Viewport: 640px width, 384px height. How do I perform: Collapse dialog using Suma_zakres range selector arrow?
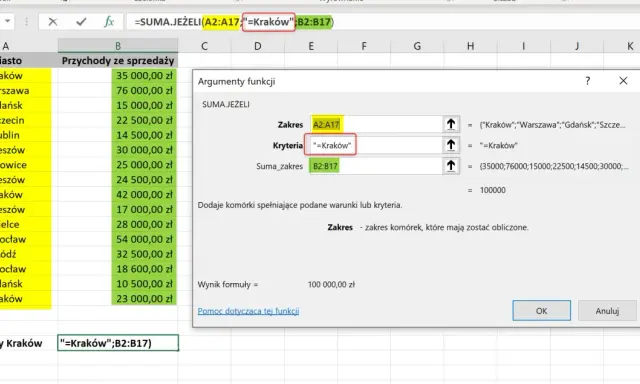451,166
